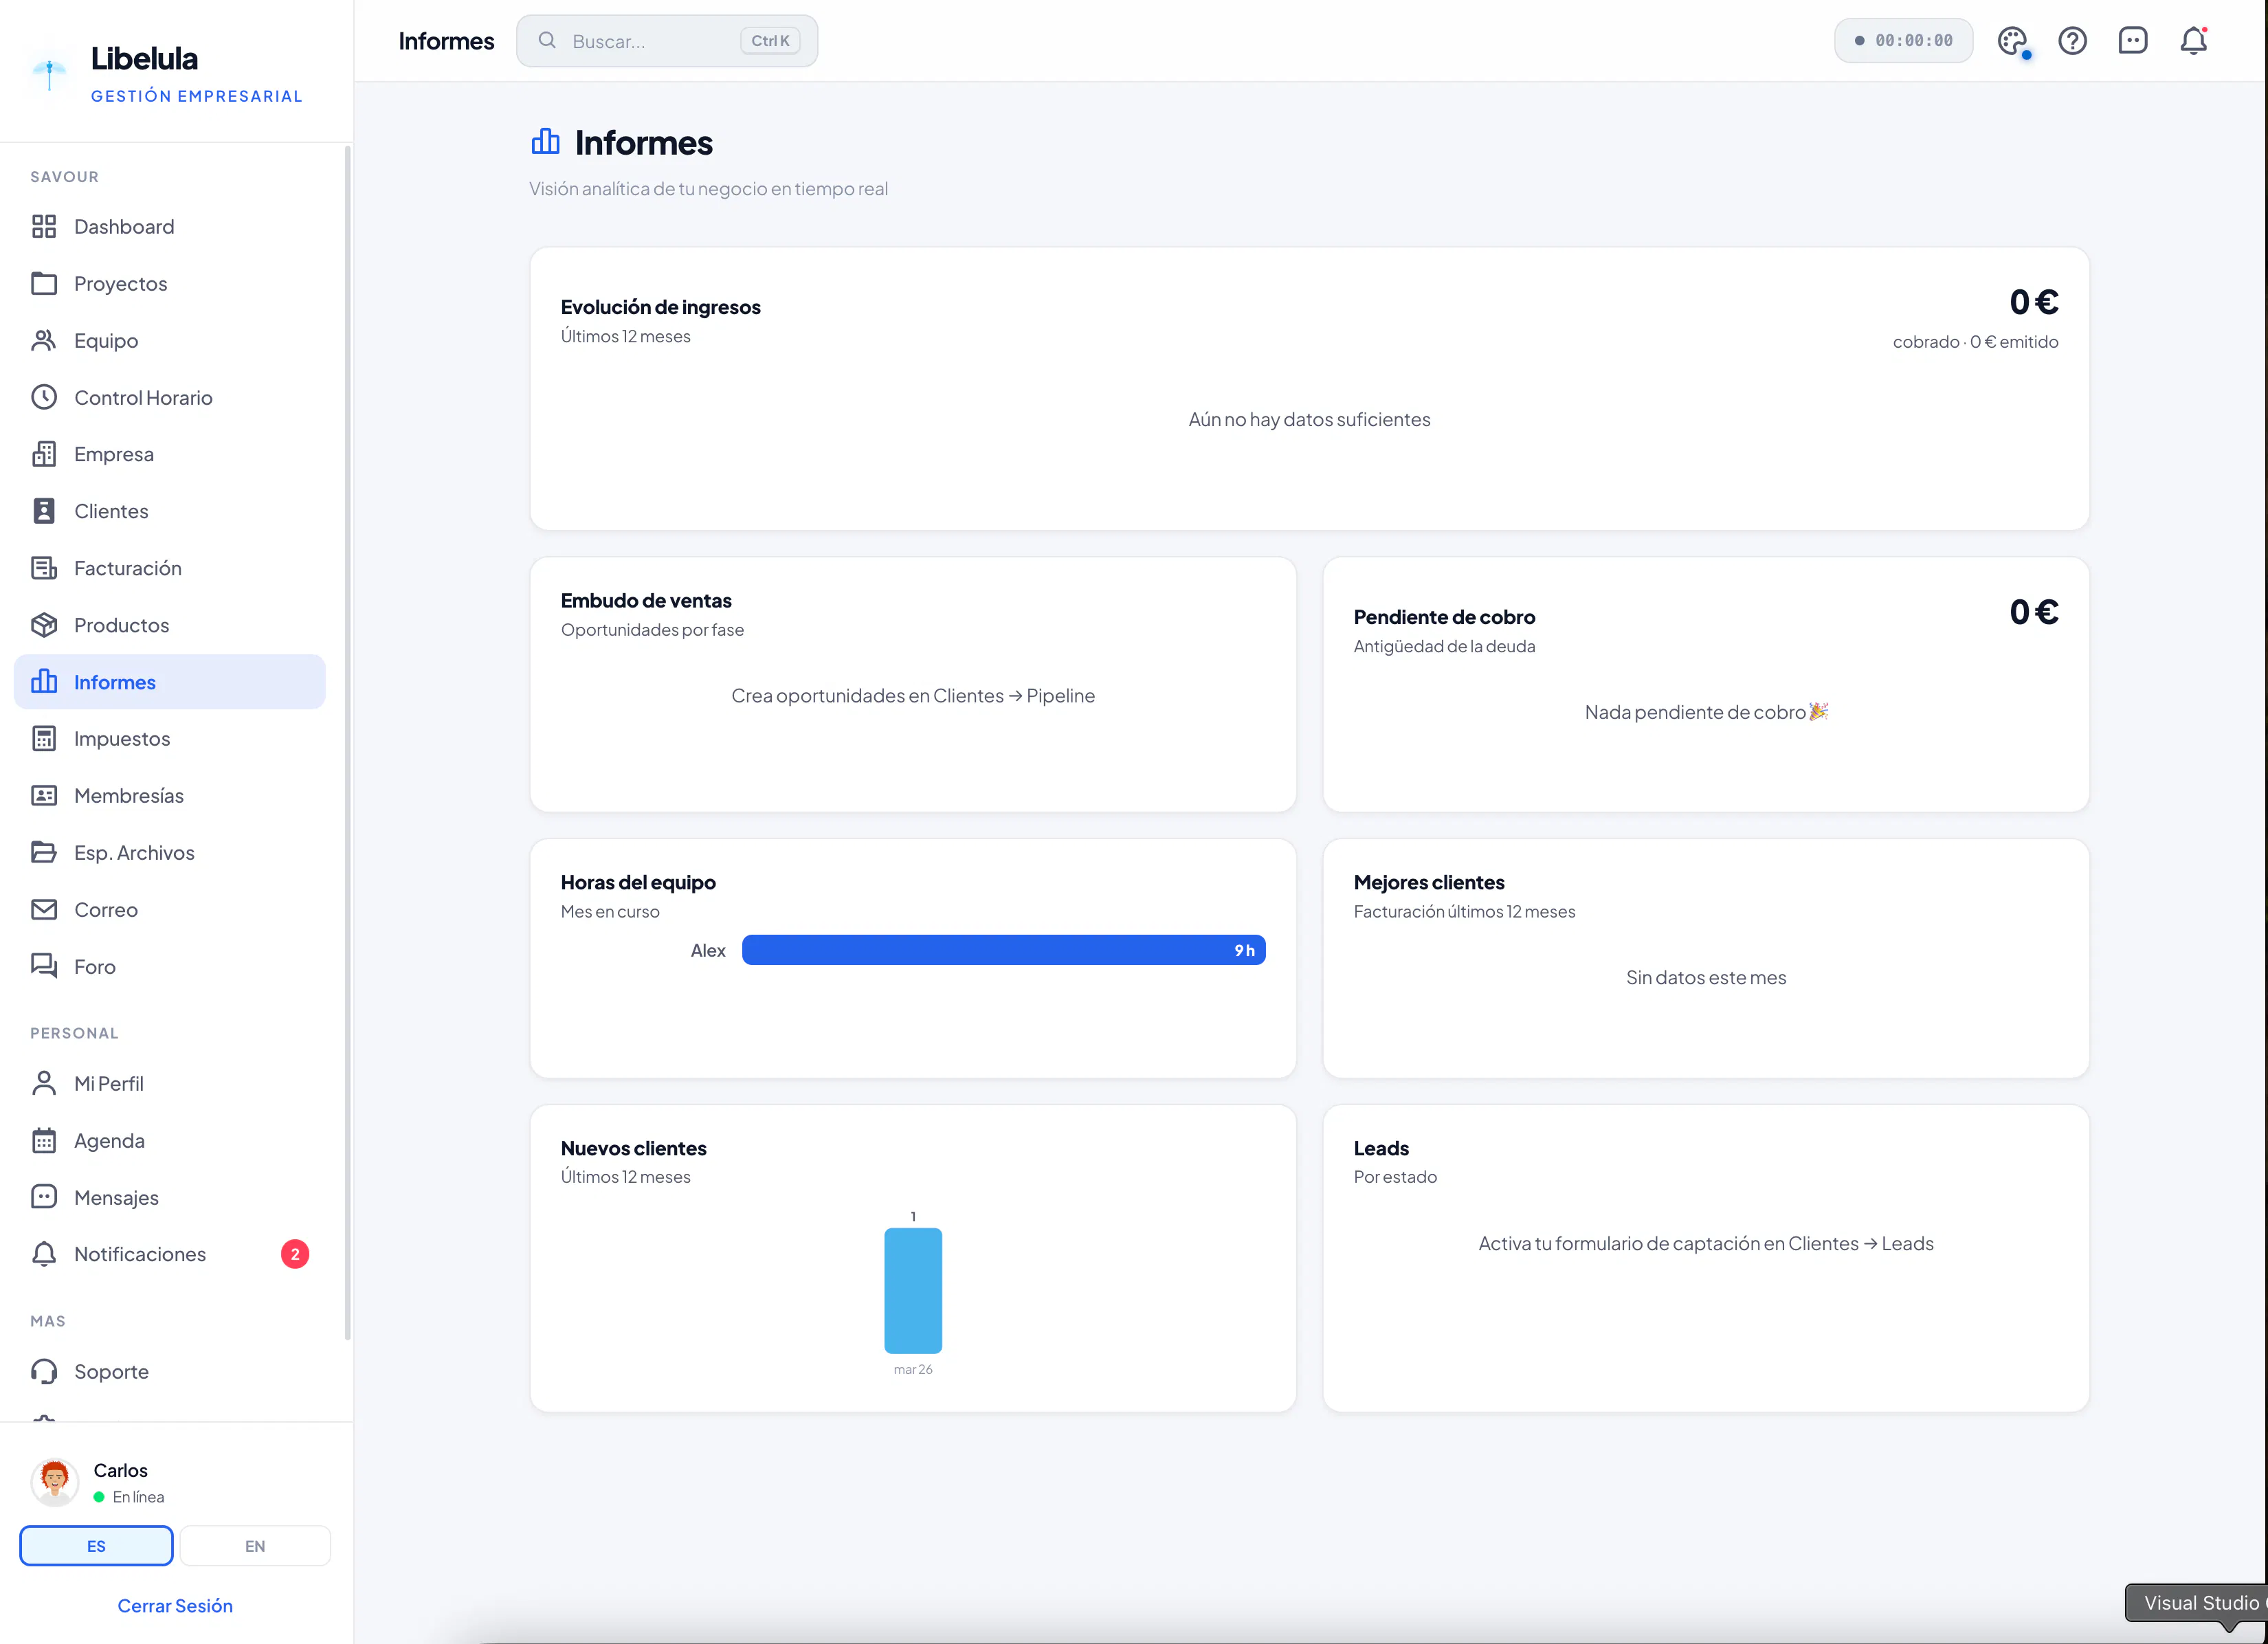This screenshot has width=2268, height=1644.
Task: Start the 00:00:00 timer button
Action: [1903, 41]
